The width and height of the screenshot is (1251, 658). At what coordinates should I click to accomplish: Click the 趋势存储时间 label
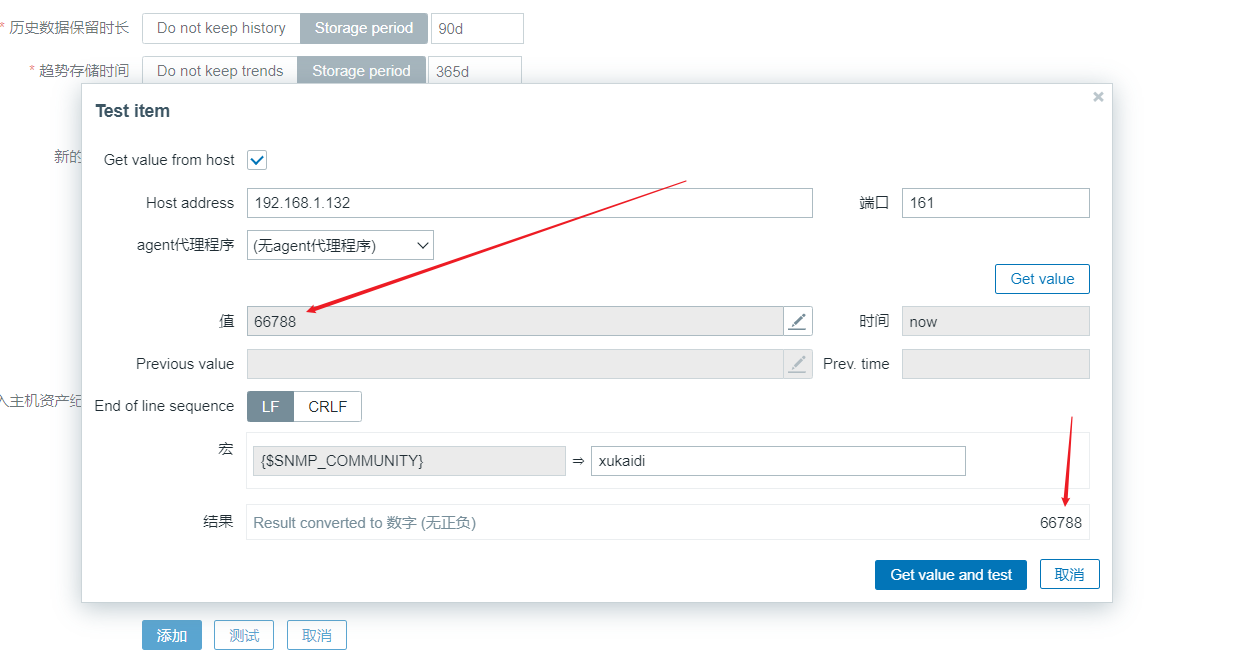84,71
